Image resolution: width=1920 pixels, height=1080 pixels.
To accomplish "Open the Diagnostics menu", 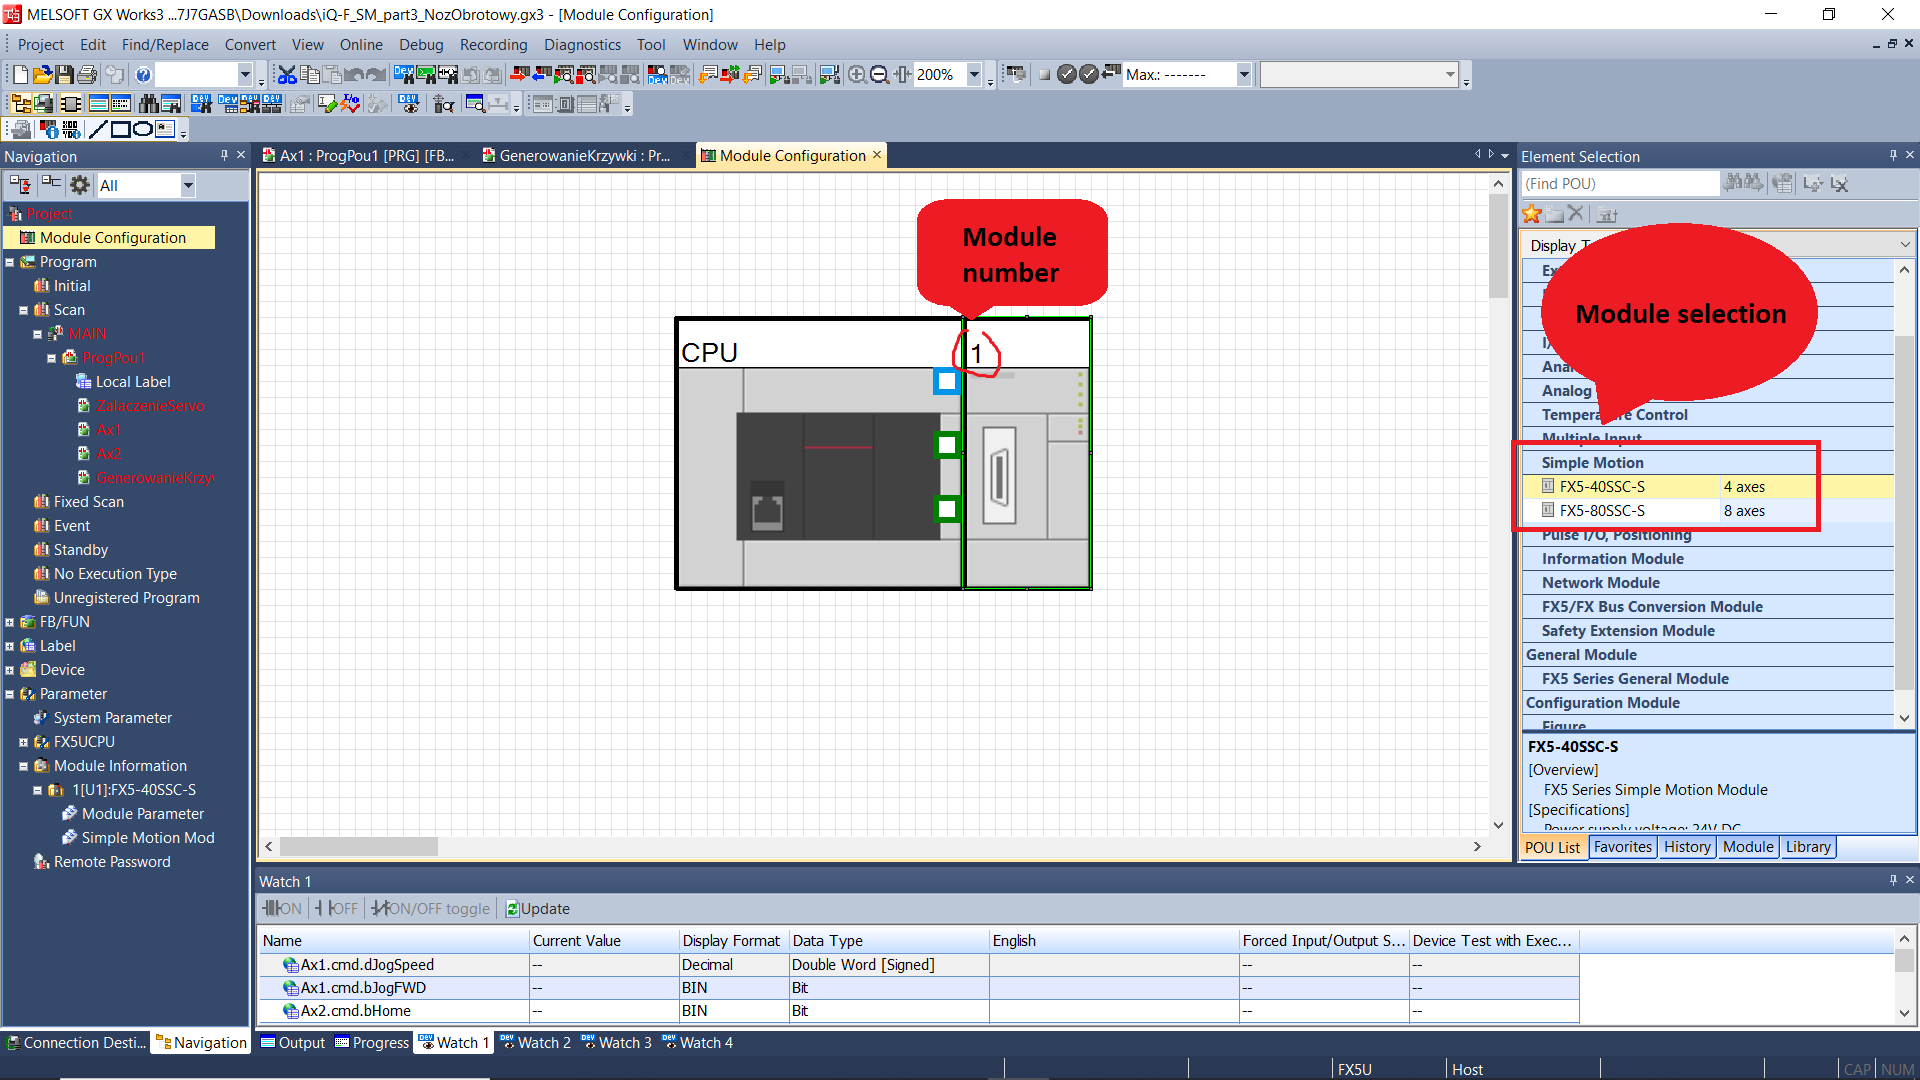I will coord(582,45).
